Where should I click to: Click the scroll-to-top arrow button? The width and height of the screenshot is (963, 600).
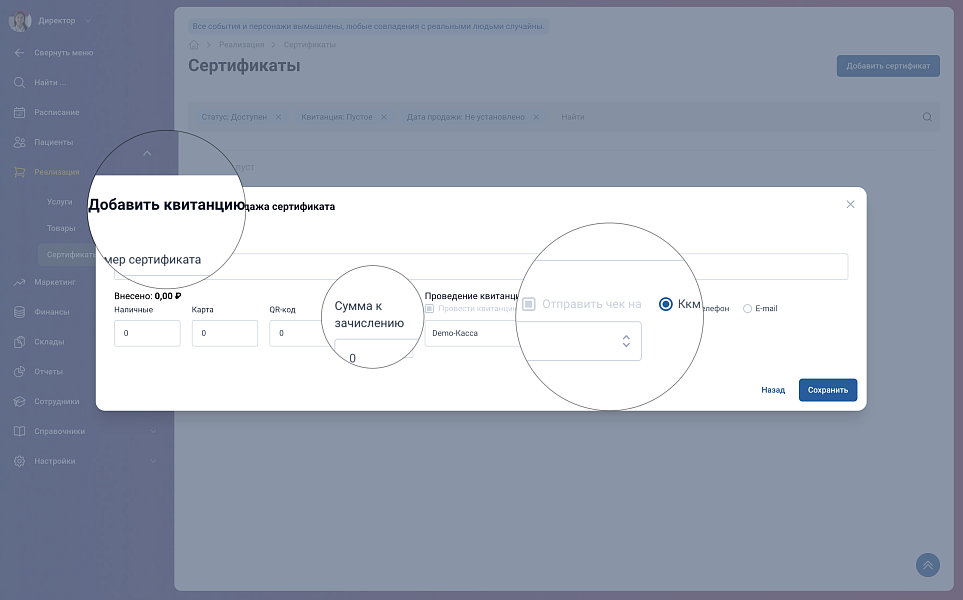(x=928, y=565)
